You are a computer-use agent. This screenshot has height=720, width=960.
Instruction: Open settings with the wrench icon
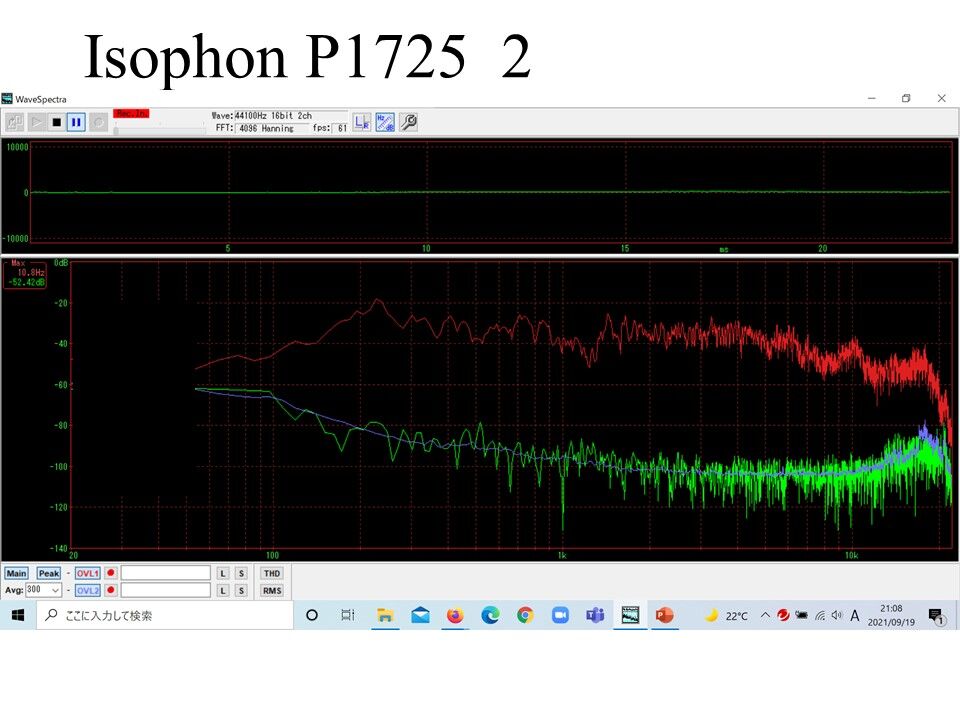tap(408, 122)
